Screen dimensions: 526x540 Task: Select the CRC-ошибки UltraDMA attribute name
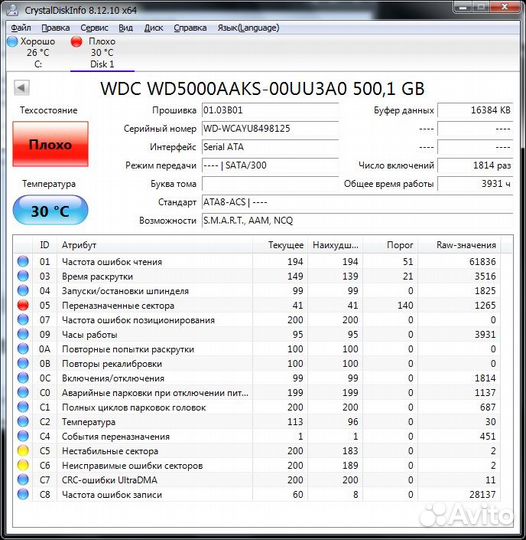(x=110, y=480)
